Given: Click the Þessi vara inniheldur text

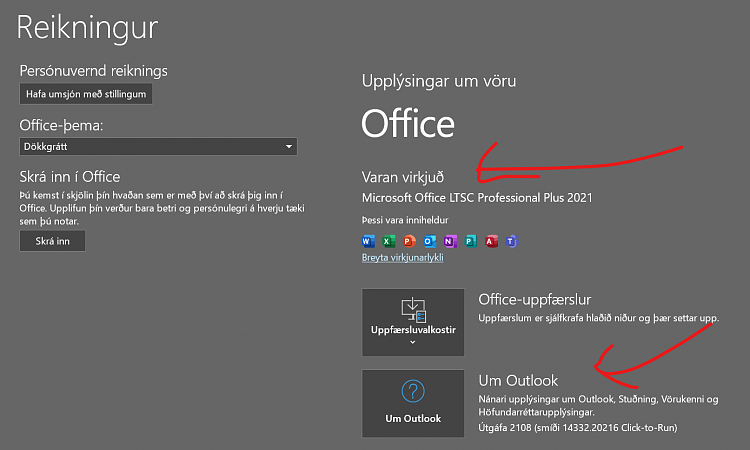Looking at the screenshot, I should pos(405,220).
